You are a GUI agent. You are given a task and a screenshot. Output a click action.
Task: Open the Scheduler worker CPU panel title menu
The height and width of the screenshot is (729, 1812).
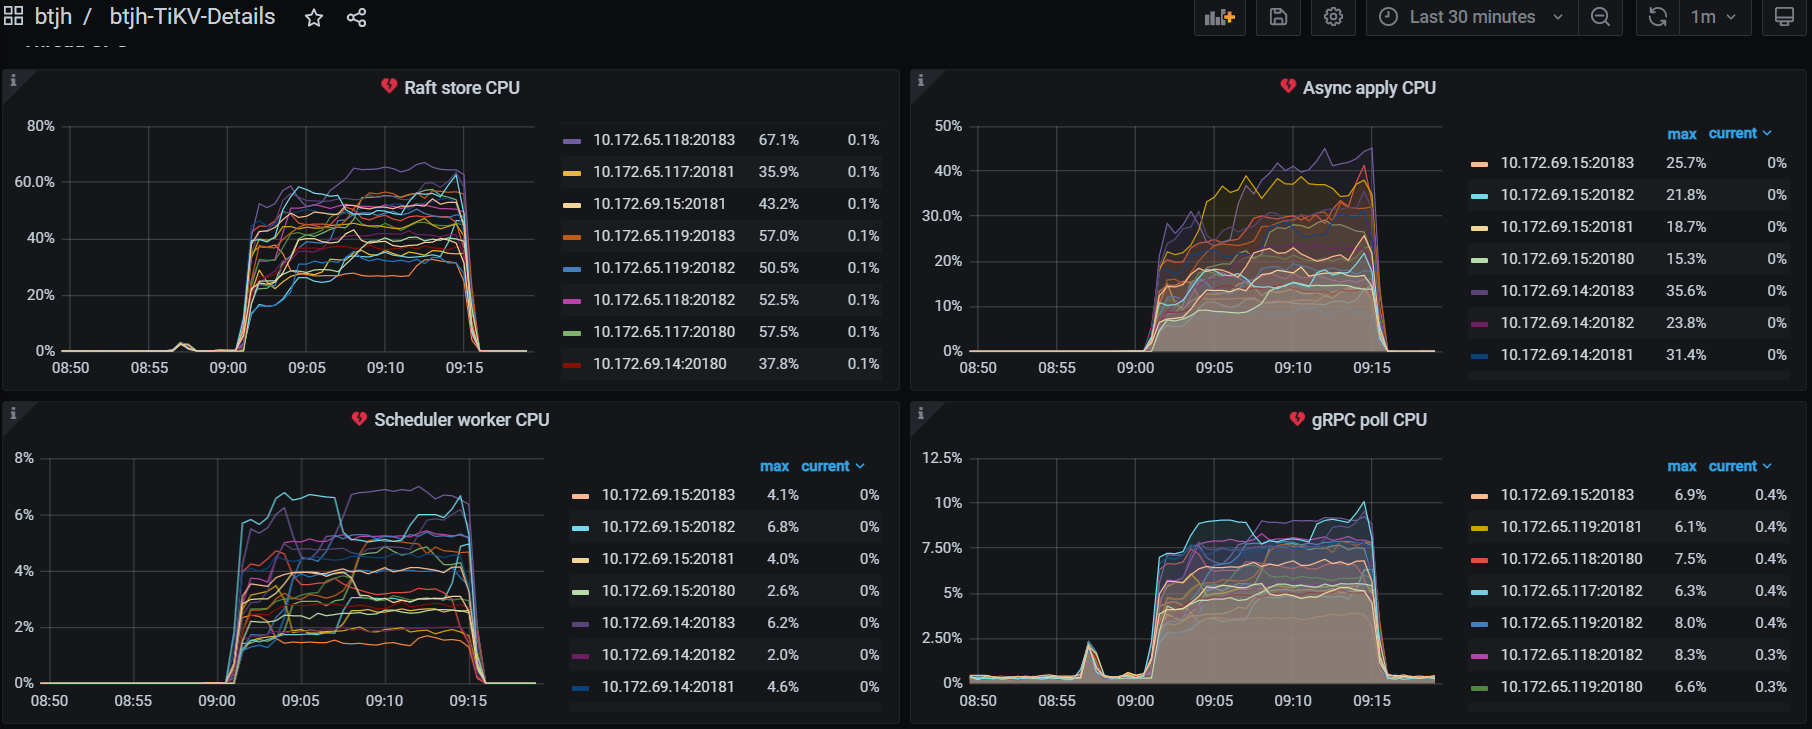pos(461,420)
